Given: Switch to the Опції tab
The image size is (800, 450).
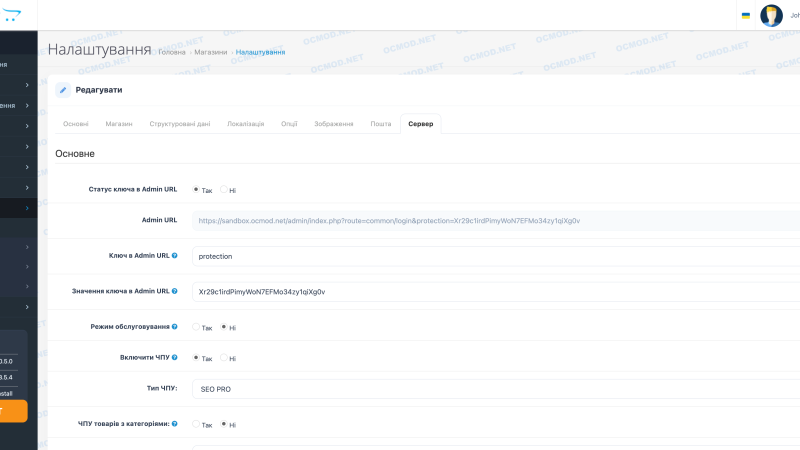Looking at the screenshot, I should click(x=289, y=124).
